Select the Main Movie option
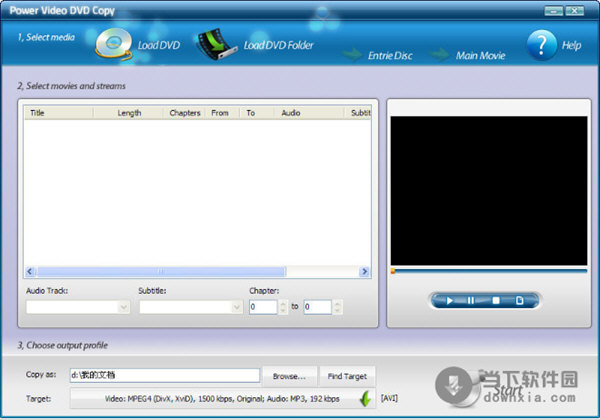The width and height of the screenshot is (600, 420). 480,56
